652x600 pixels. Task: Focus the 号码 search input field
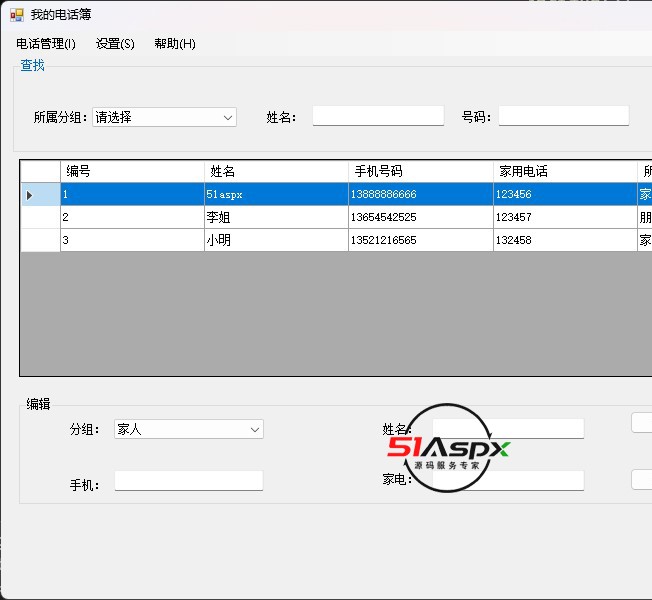[x=563, y=116]
